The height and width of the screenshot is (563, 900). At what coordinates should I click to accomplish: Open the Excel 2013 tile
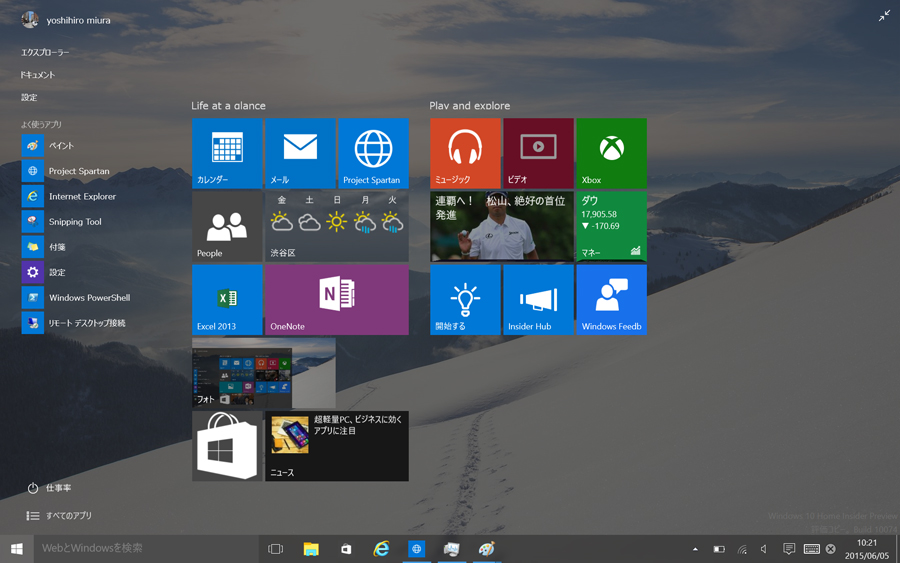pos(227,299)
